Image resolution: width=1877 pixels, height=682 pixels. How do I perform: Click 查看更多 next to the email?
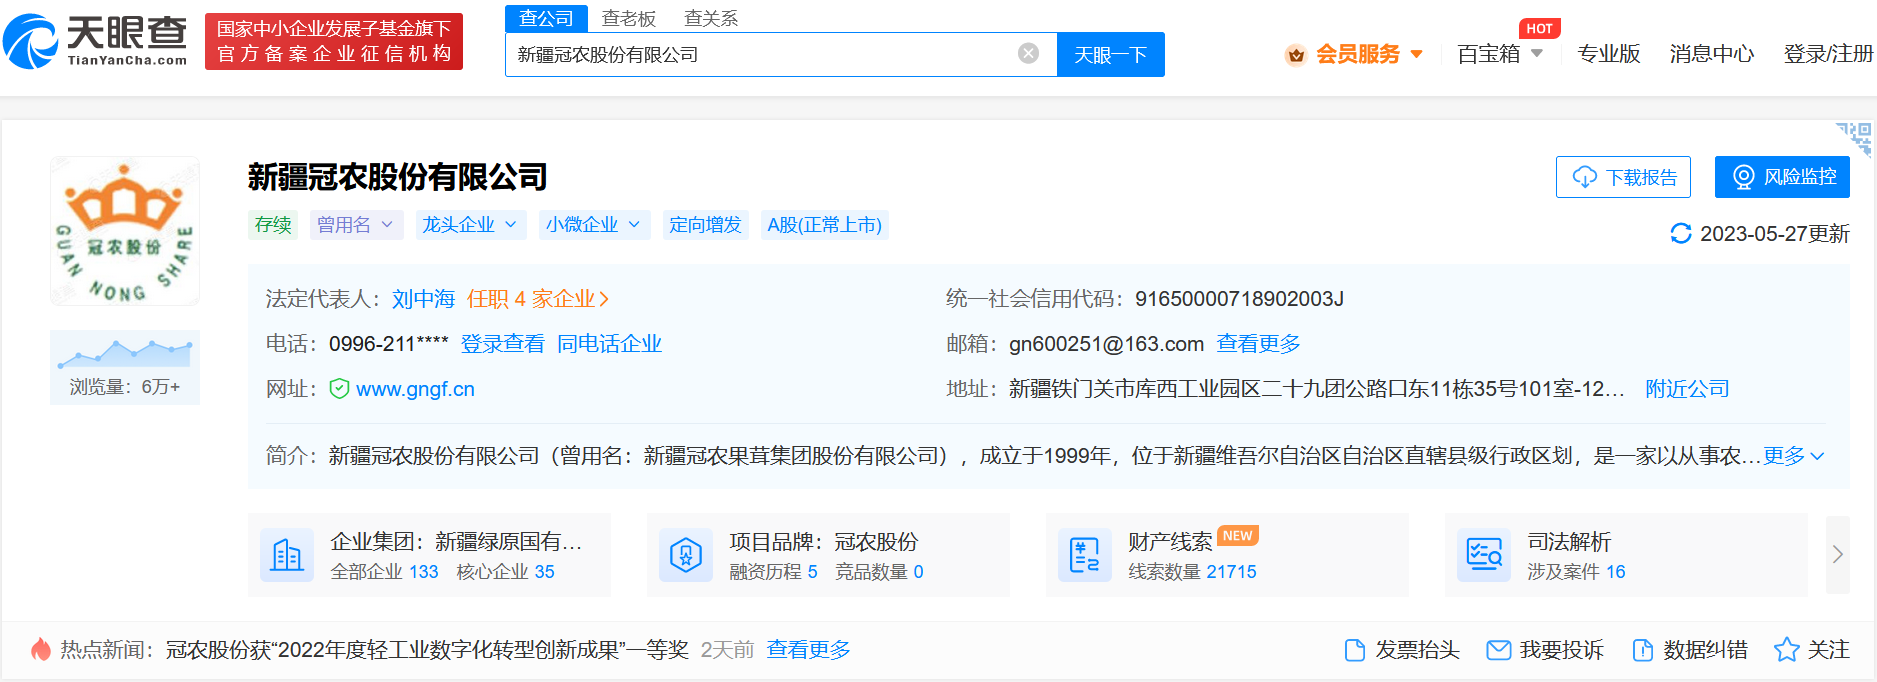[1258, 344]
